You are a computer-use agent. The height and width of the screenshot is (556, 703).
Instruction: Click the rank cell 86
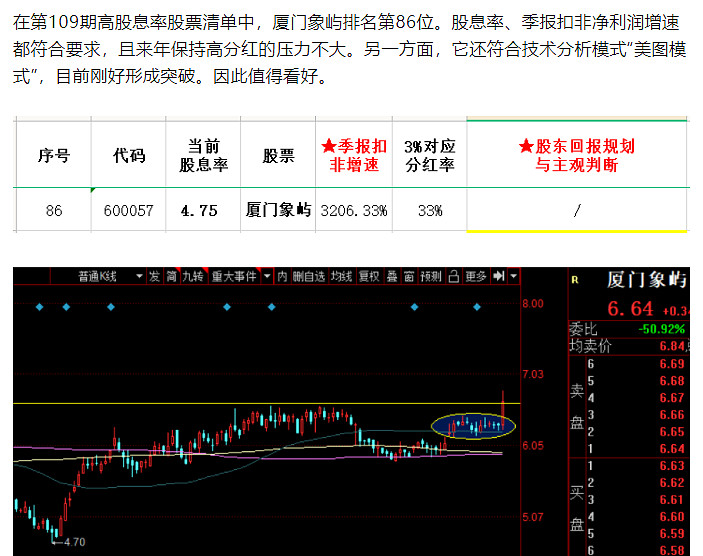pos(54,210)
